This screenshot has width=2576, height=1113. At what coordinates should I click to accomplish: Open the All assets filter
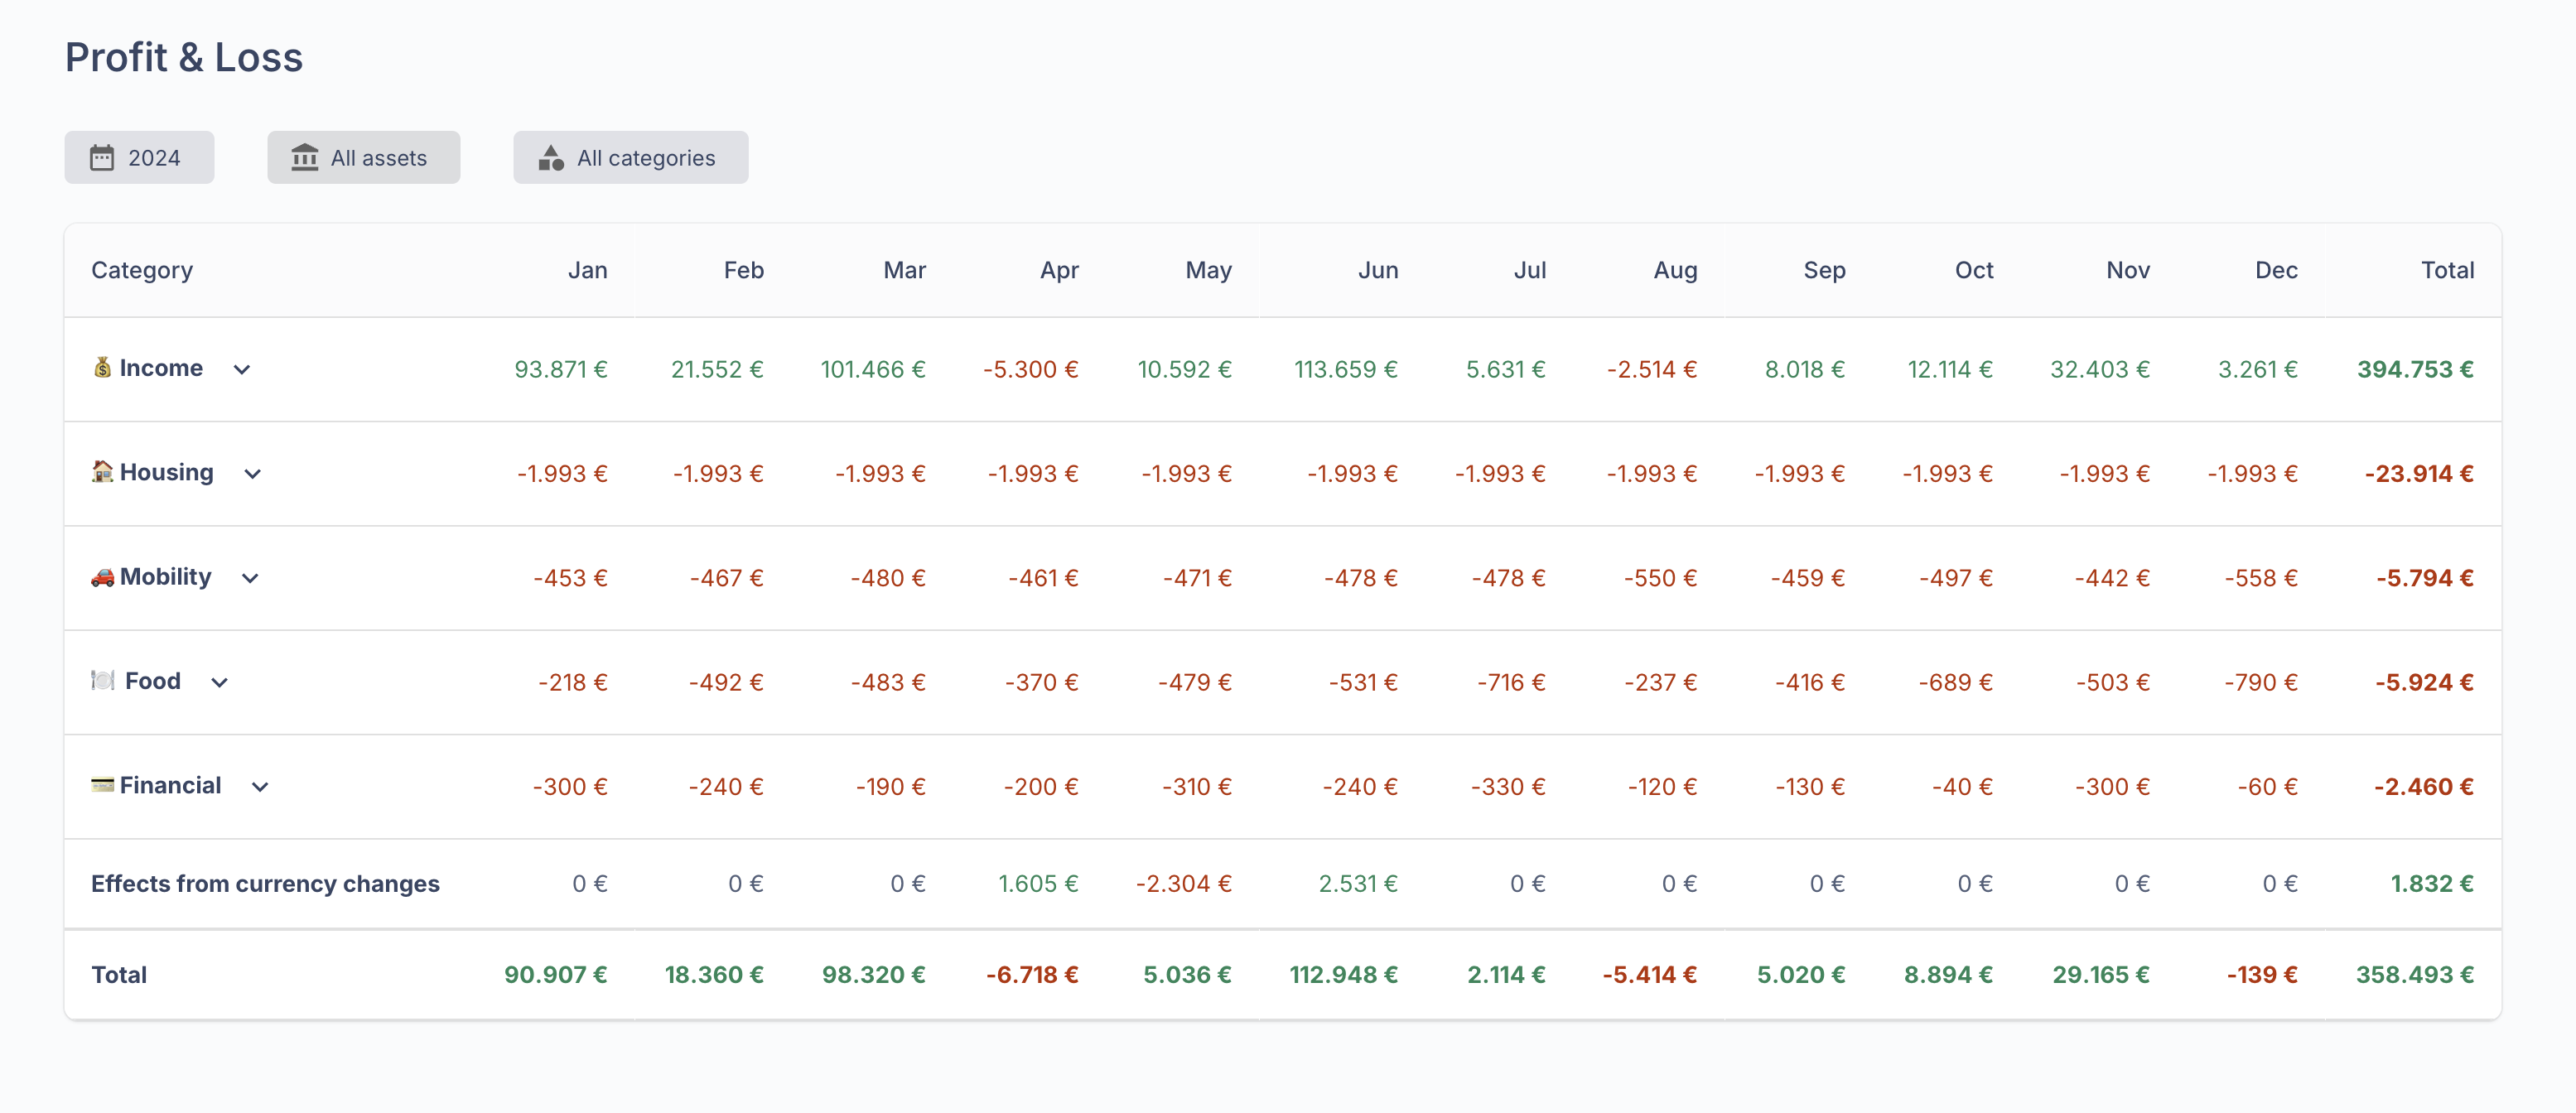(x=363, y=157)
